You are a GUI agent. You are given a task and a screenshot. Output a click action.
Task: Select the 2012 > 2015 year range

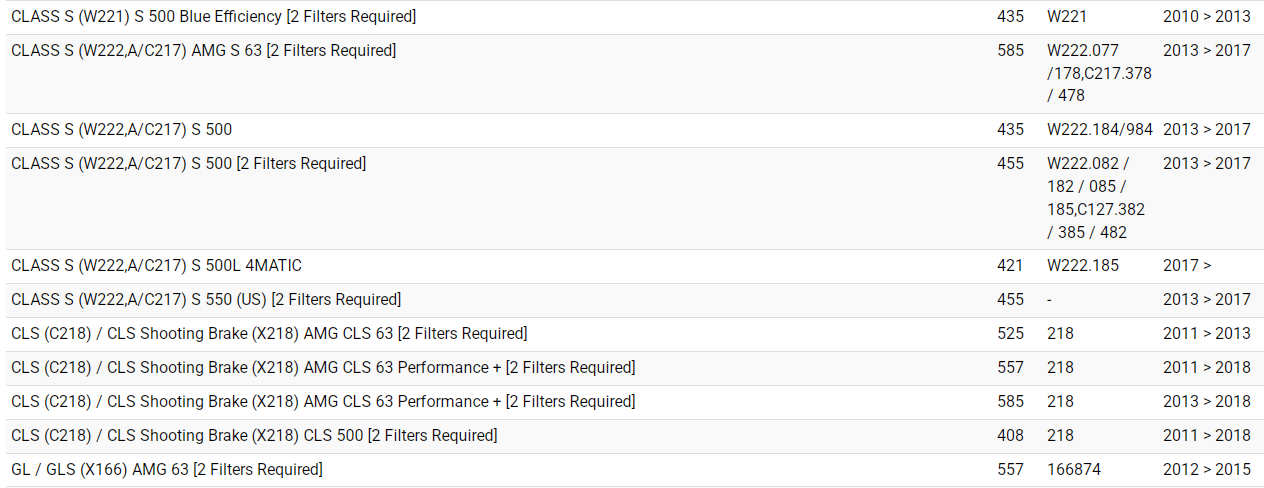click(x=1206, y=470)
